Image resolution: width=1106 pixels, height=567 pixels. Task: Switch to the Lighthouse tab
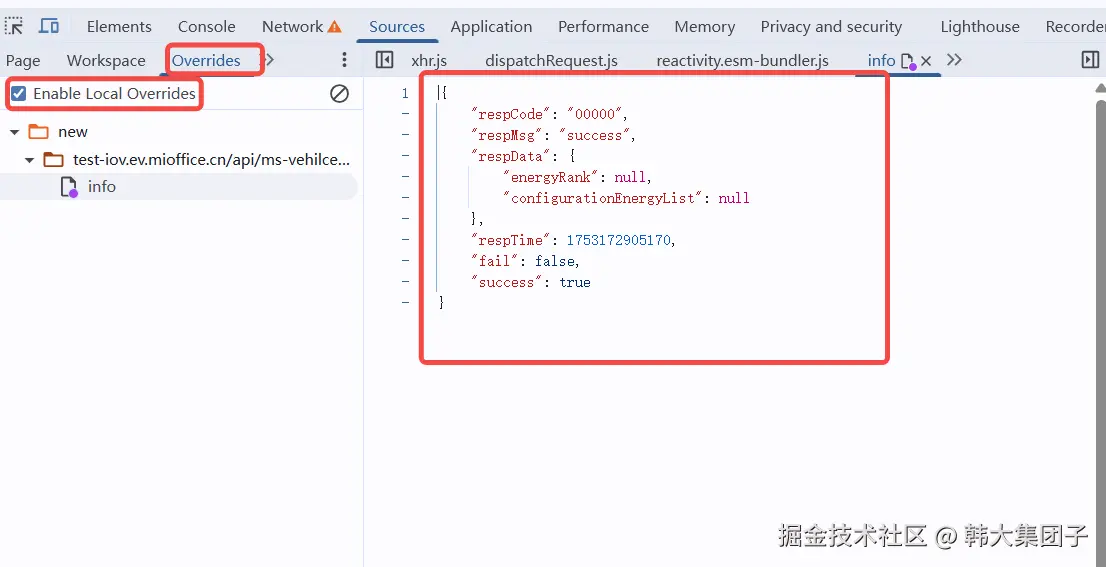pos(980,26)
